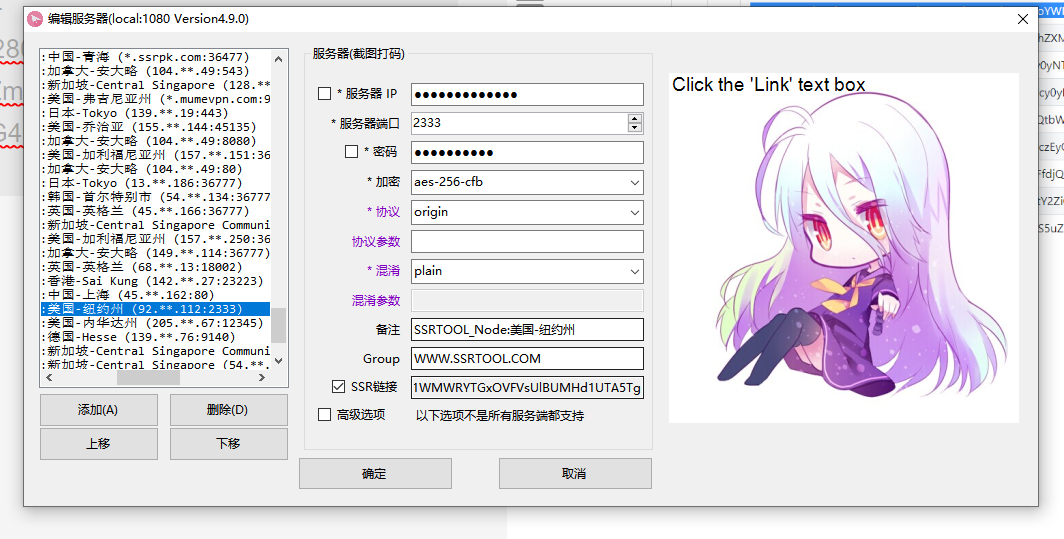Click the 添加(A) button
The image size is (1064, 539).
(x=98, y=410)
